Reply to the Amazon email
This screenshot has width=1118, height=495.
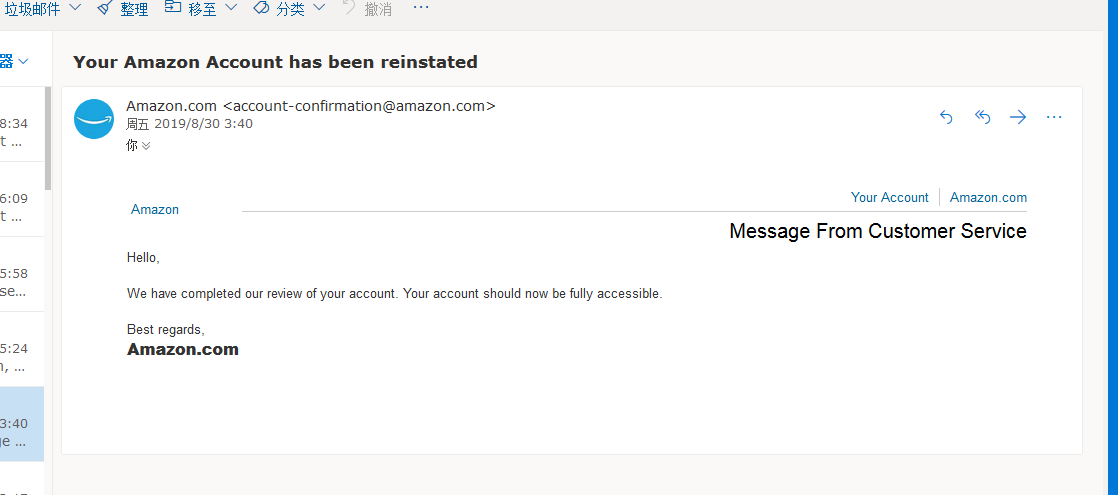pyautogui.click(x=946, y=117)
